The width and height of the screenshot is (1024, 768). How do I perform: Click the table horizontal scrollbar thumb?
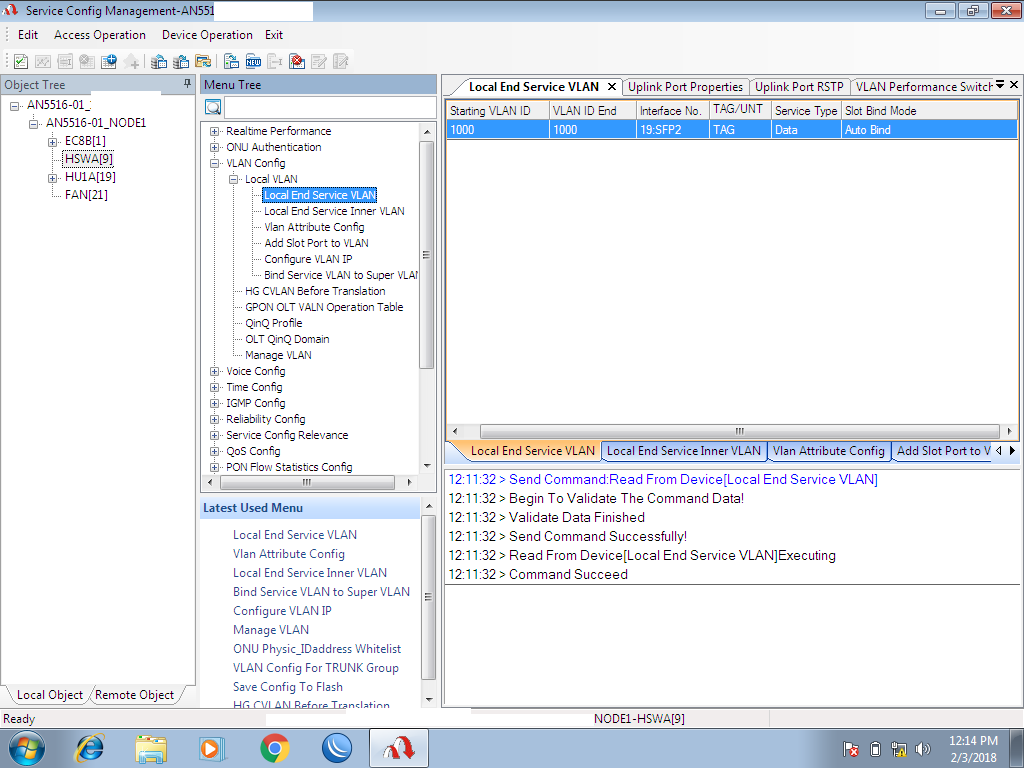739,431
